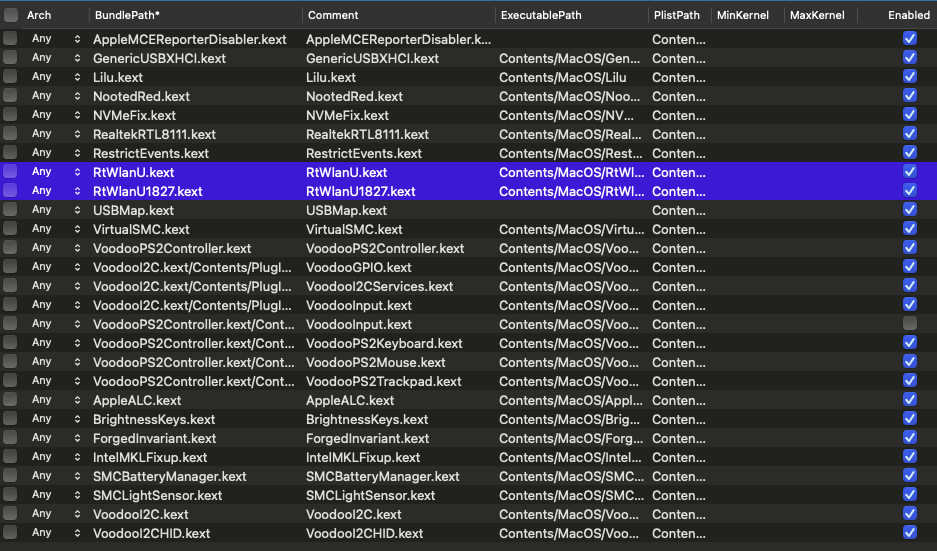The width and height of the screenshot is (937, 551).
Task: Select the MaxKernel column header
Action: tap(817, 15)
